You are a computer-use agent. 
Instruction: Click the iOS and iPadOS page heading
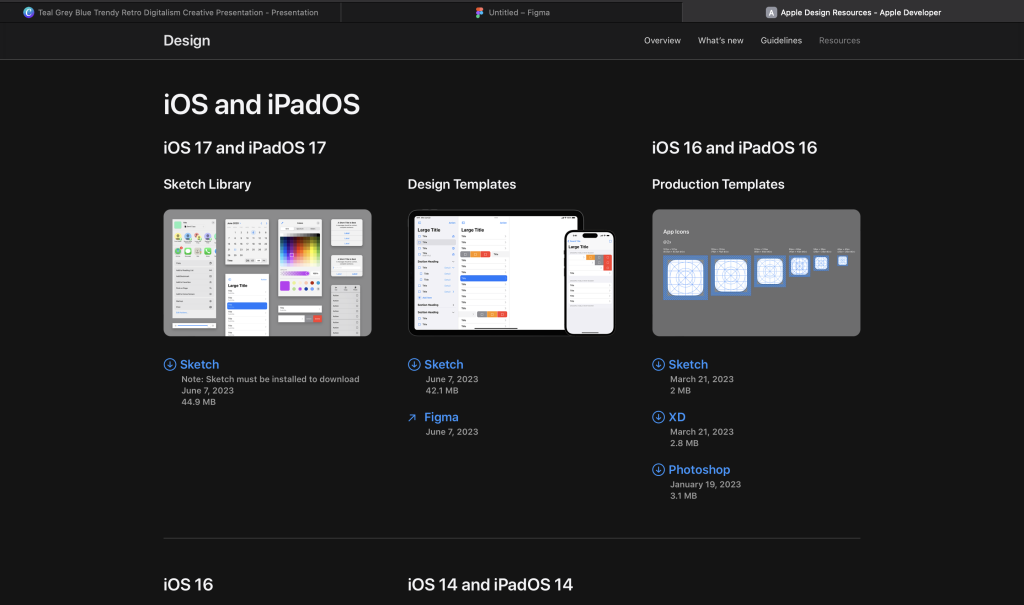click(261, 105)
